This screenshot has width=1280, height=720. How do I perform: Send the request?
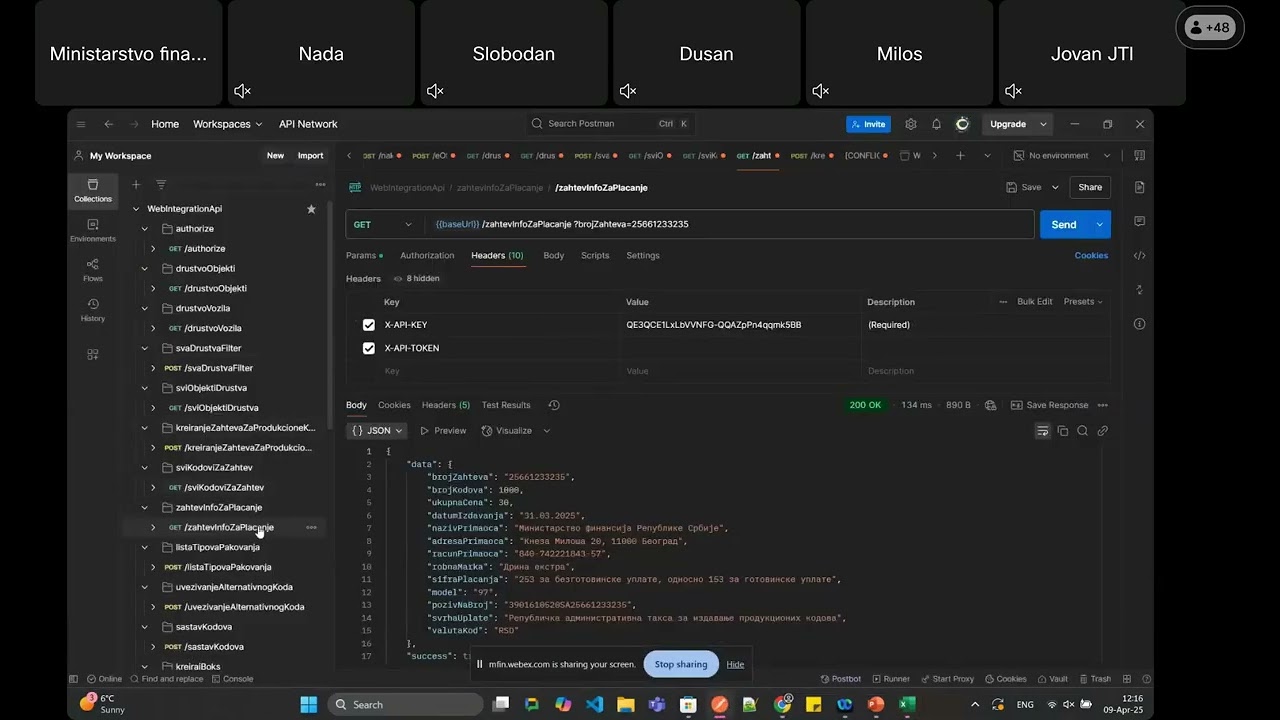1064,225
